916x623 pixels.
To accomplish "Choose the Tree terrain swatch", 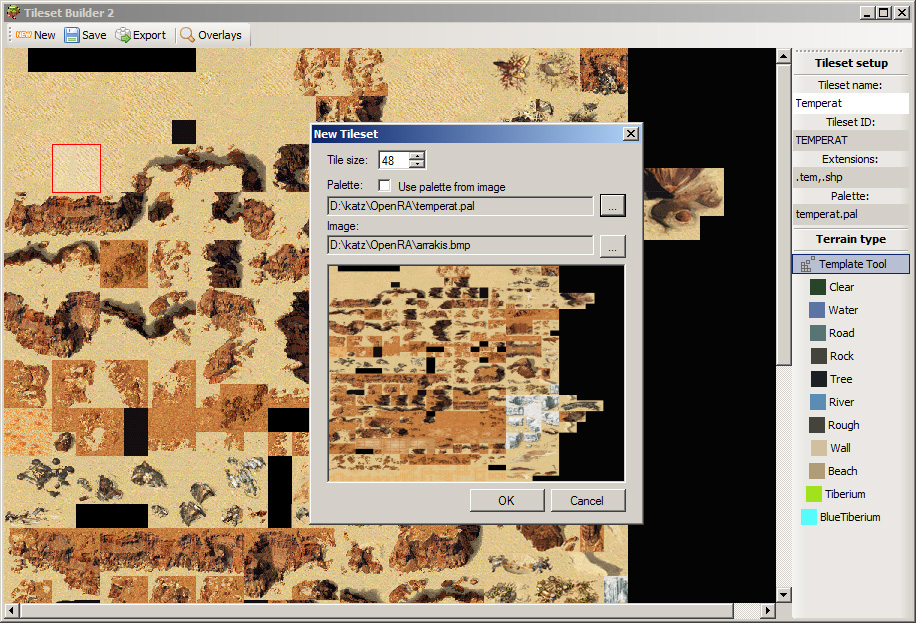I will (x=818, y=379).
